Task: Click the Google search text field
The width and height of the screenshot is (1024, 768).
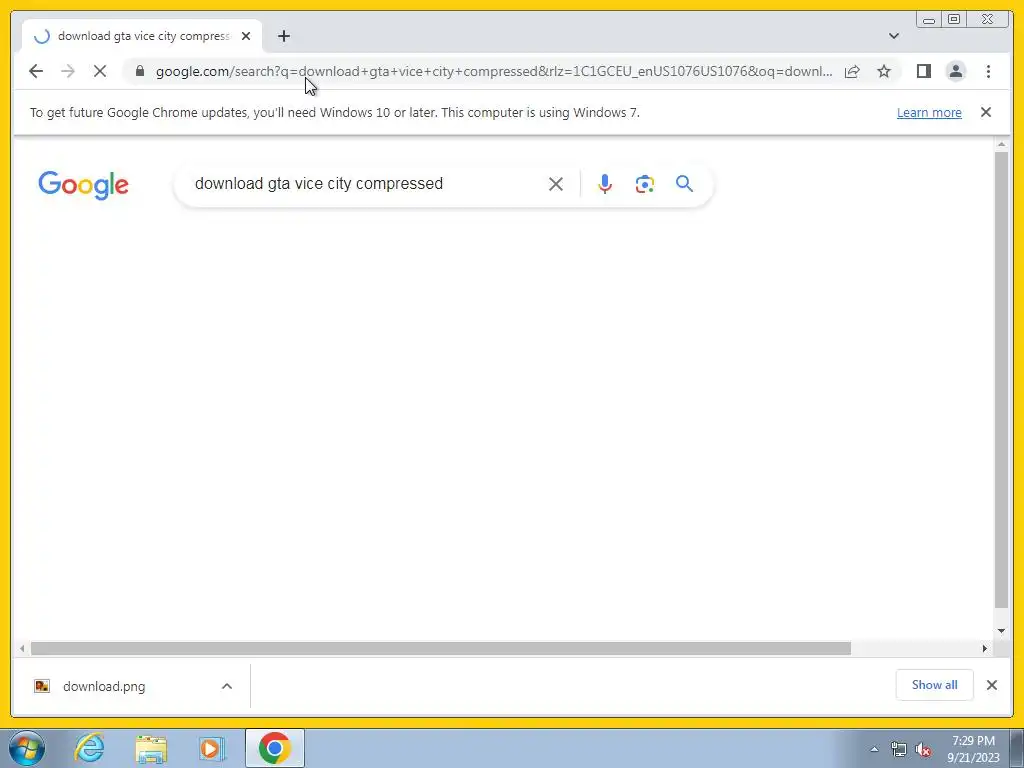Action: 366,184
